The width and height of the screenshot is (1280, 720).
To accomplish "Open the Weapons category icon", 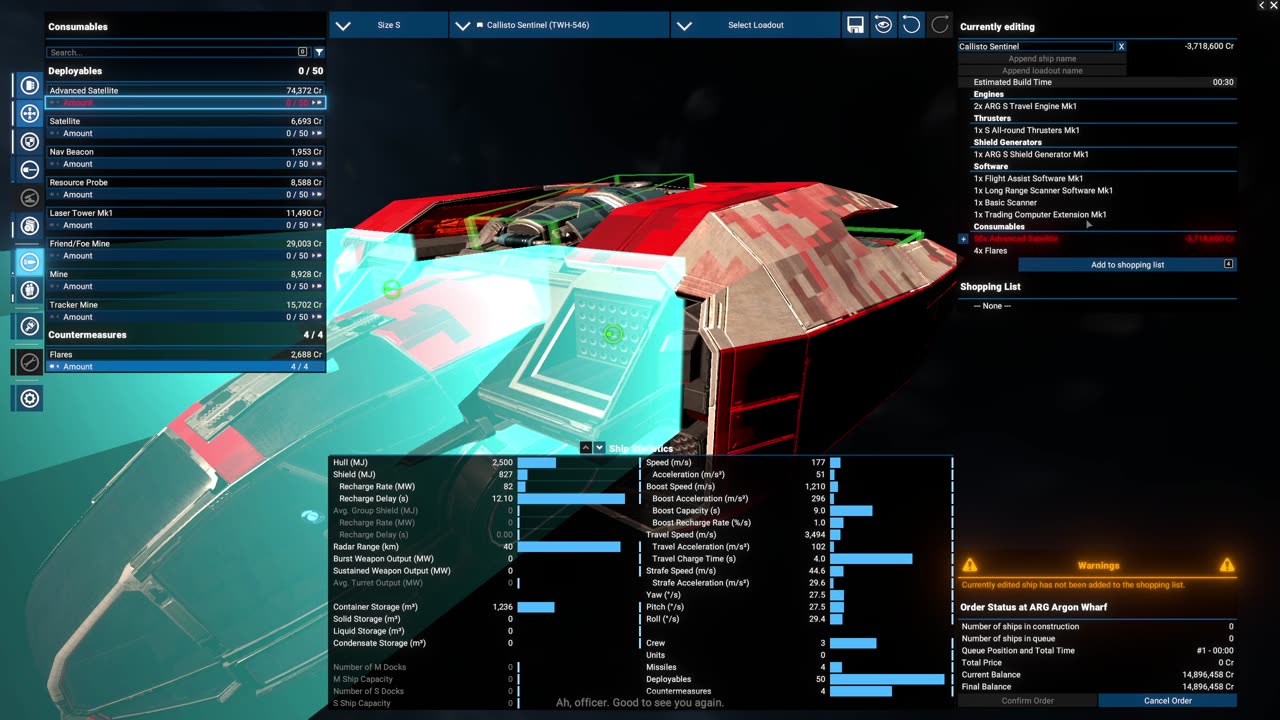I will (x=30, y=170).
